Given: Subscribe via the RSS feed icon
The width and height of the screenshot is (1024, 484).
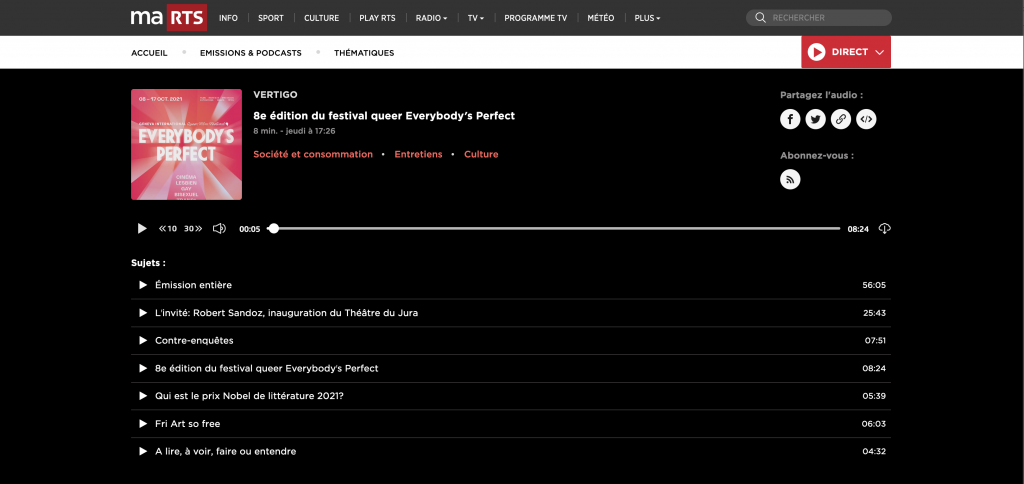Looking at the screenshot, I should click(790, 180).
